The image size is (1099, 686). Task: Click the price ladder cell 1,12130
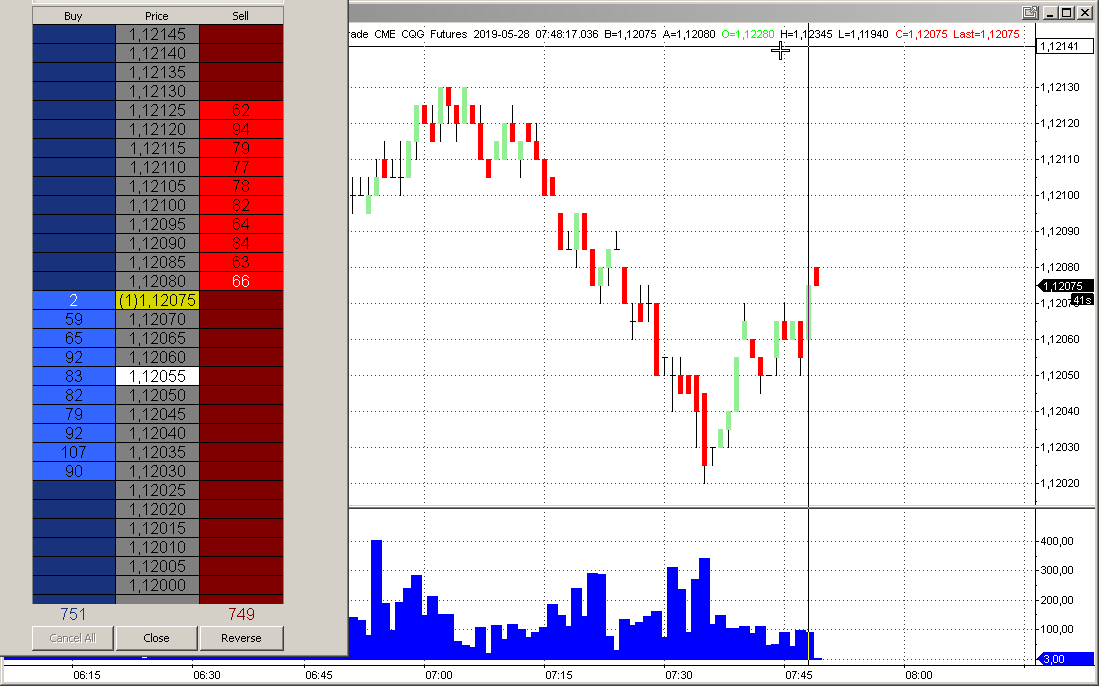(157, 91)
